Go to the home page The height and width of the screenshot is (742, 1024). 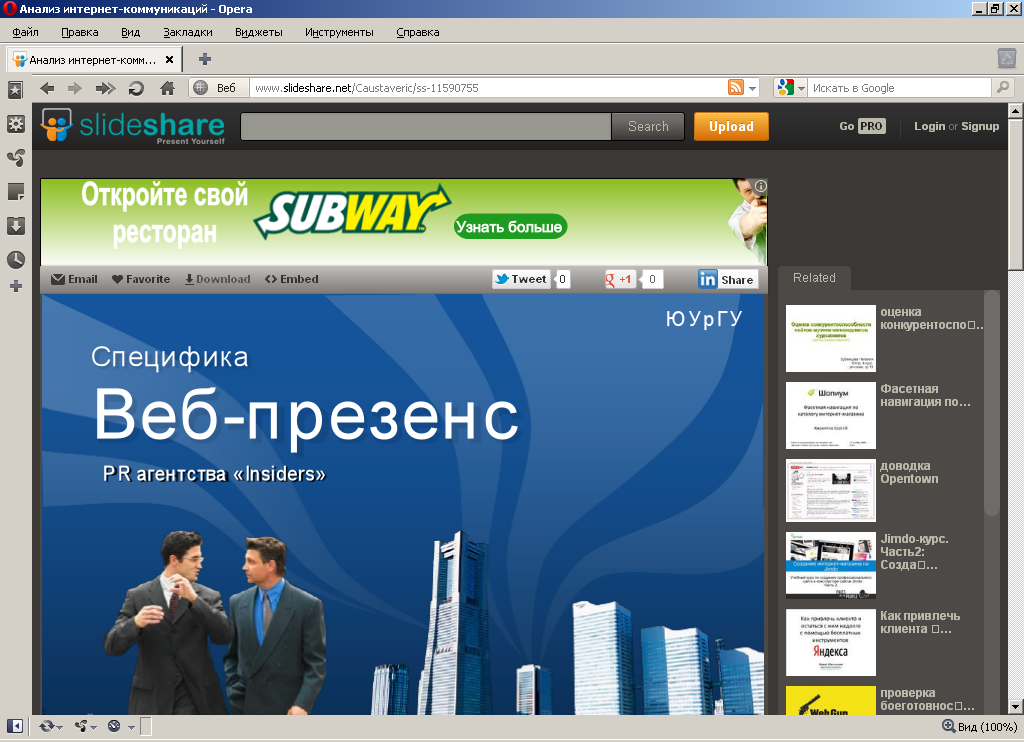(167, 88)
